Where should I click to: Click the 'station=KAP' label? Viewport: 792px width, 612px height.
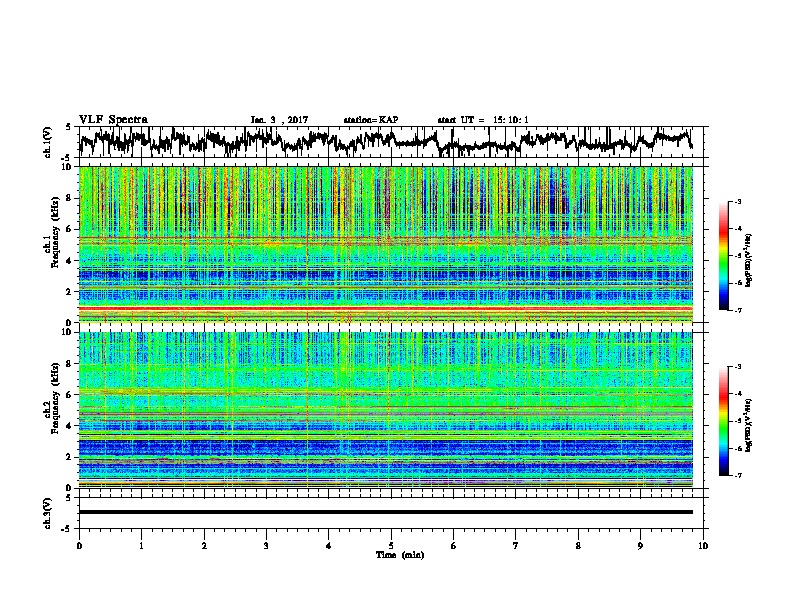tap(371, 120)
